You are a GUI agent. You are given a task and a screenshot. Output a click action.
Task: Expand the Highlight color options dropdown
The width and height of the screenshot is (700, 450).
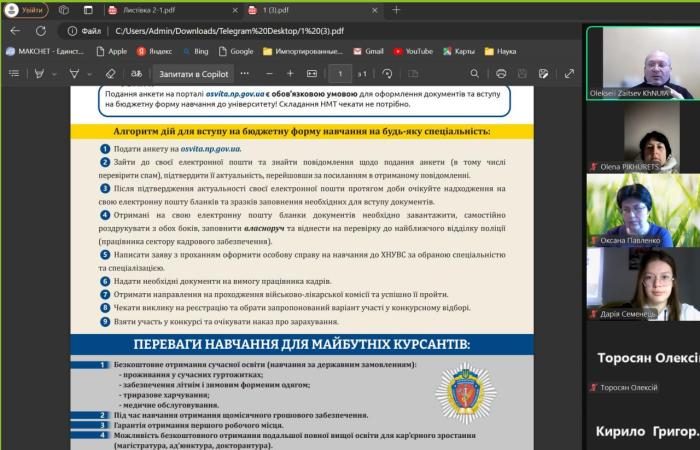89,73
